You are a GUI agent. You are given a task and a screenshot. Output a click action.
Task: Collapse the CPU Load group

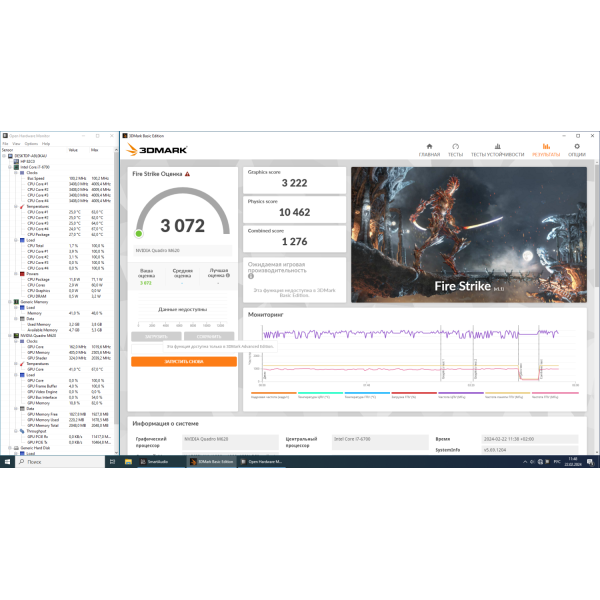(x=16, y=240)
